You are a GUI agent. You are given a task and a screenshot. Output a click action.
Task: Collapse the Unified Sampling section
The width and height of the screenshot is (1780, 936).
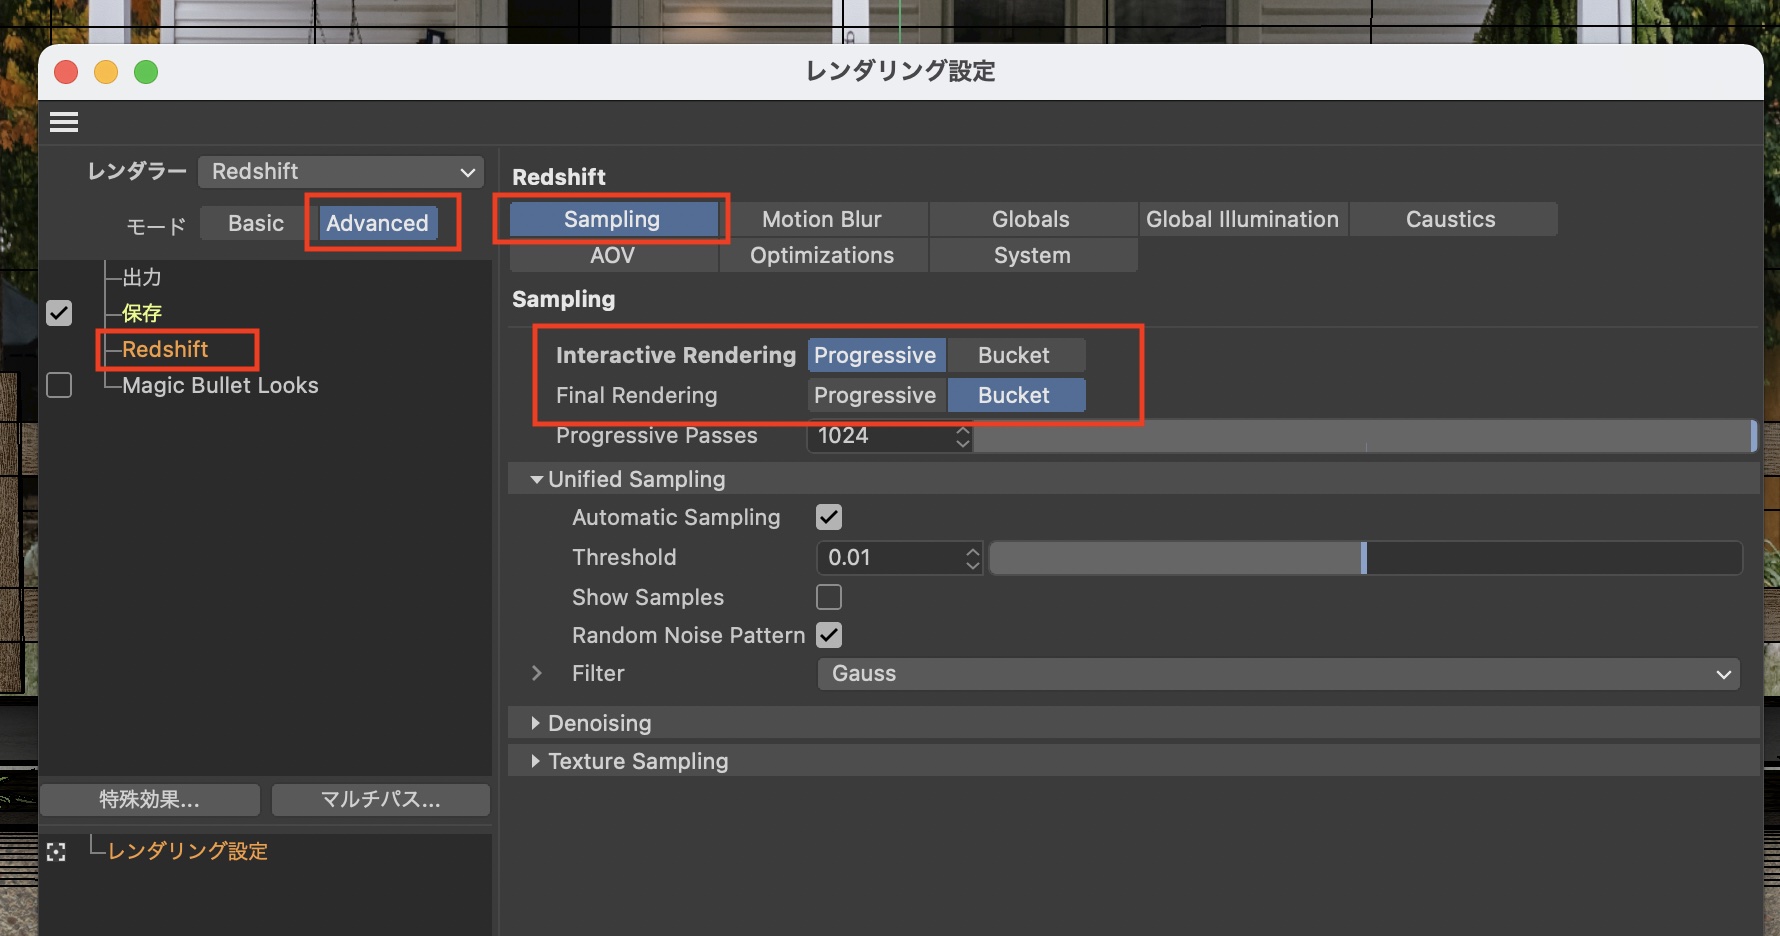pyautogui.click(x=537, y=480)
